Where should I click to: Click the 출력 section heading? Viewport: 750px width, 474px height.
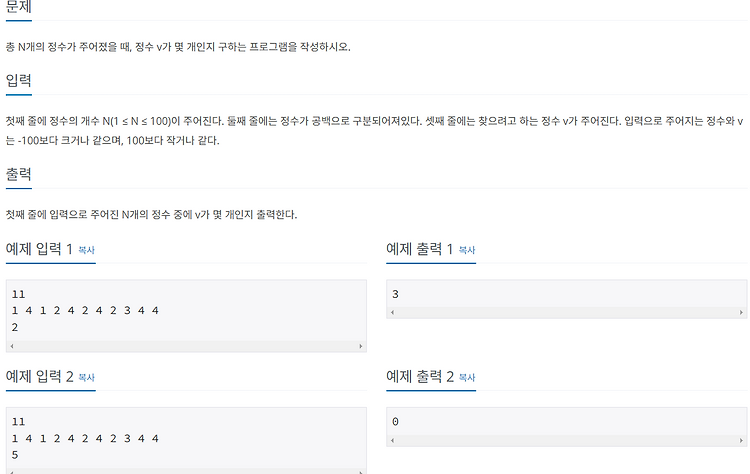coord(19,174)
